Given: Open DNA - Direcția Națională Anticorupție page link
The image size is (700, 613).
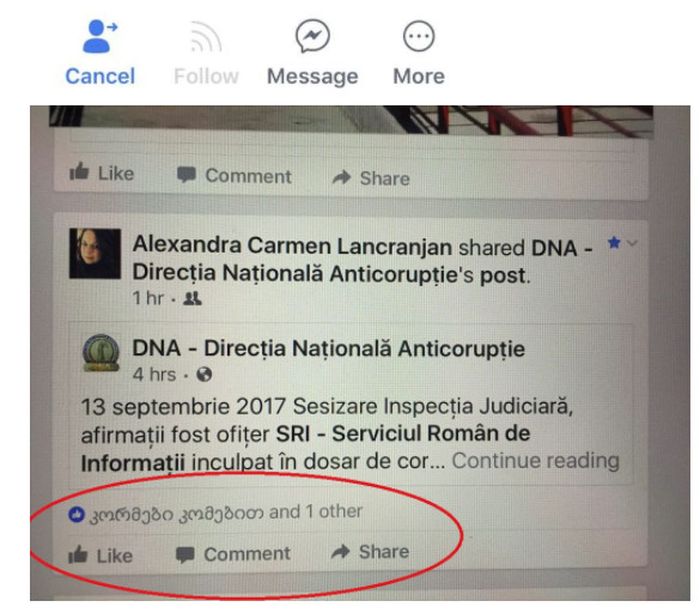Looking at the screenshot, I should pyautogui.click(x=329, y=348).
